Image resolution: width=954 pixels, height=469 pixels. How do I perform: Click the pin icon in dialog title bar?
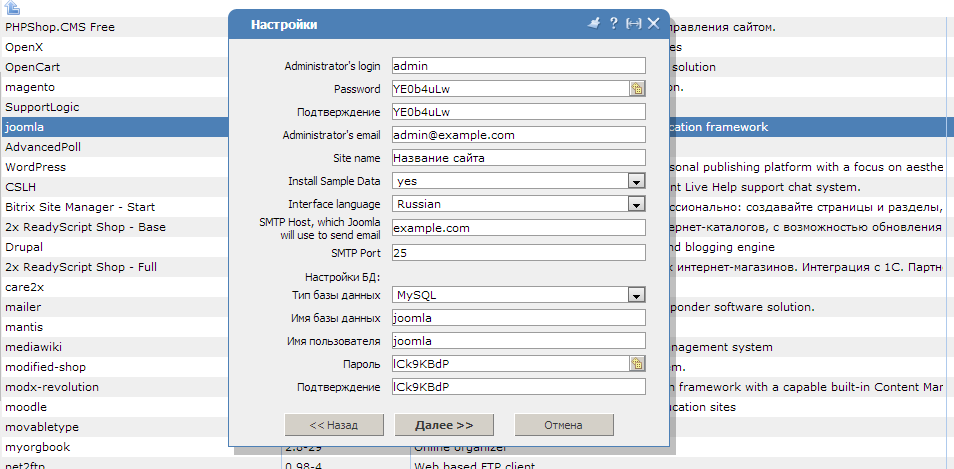(x=594, y=24)
